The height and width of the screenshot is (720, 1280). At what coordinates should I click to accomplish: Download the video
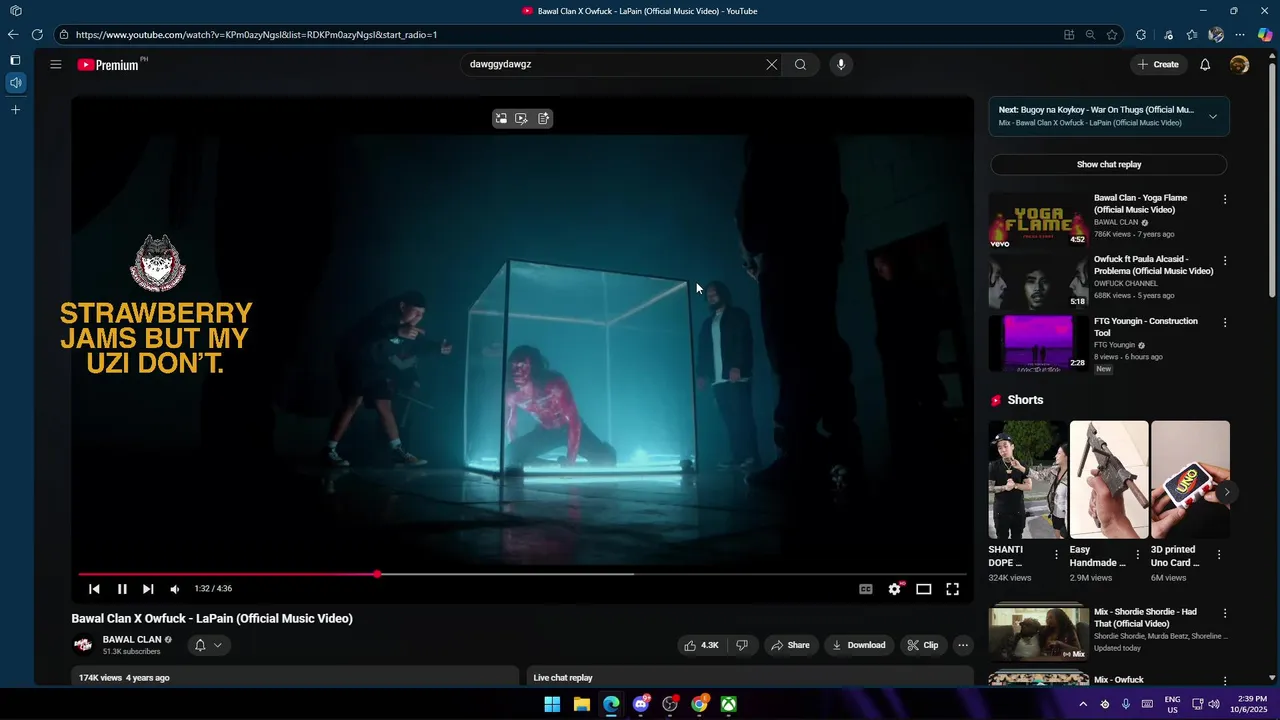click(859, 645)
